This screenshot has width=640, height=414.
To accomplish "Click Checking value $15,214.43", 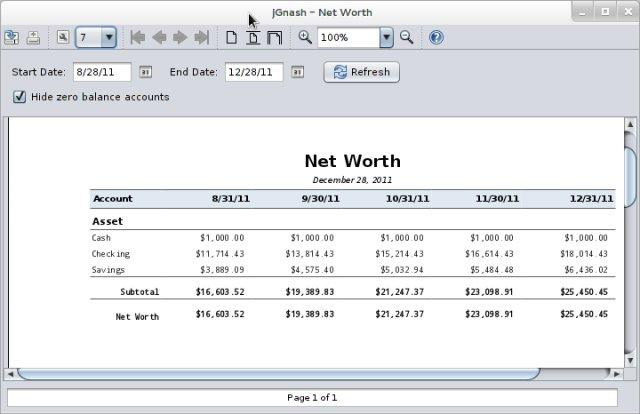I will point(400,254).
